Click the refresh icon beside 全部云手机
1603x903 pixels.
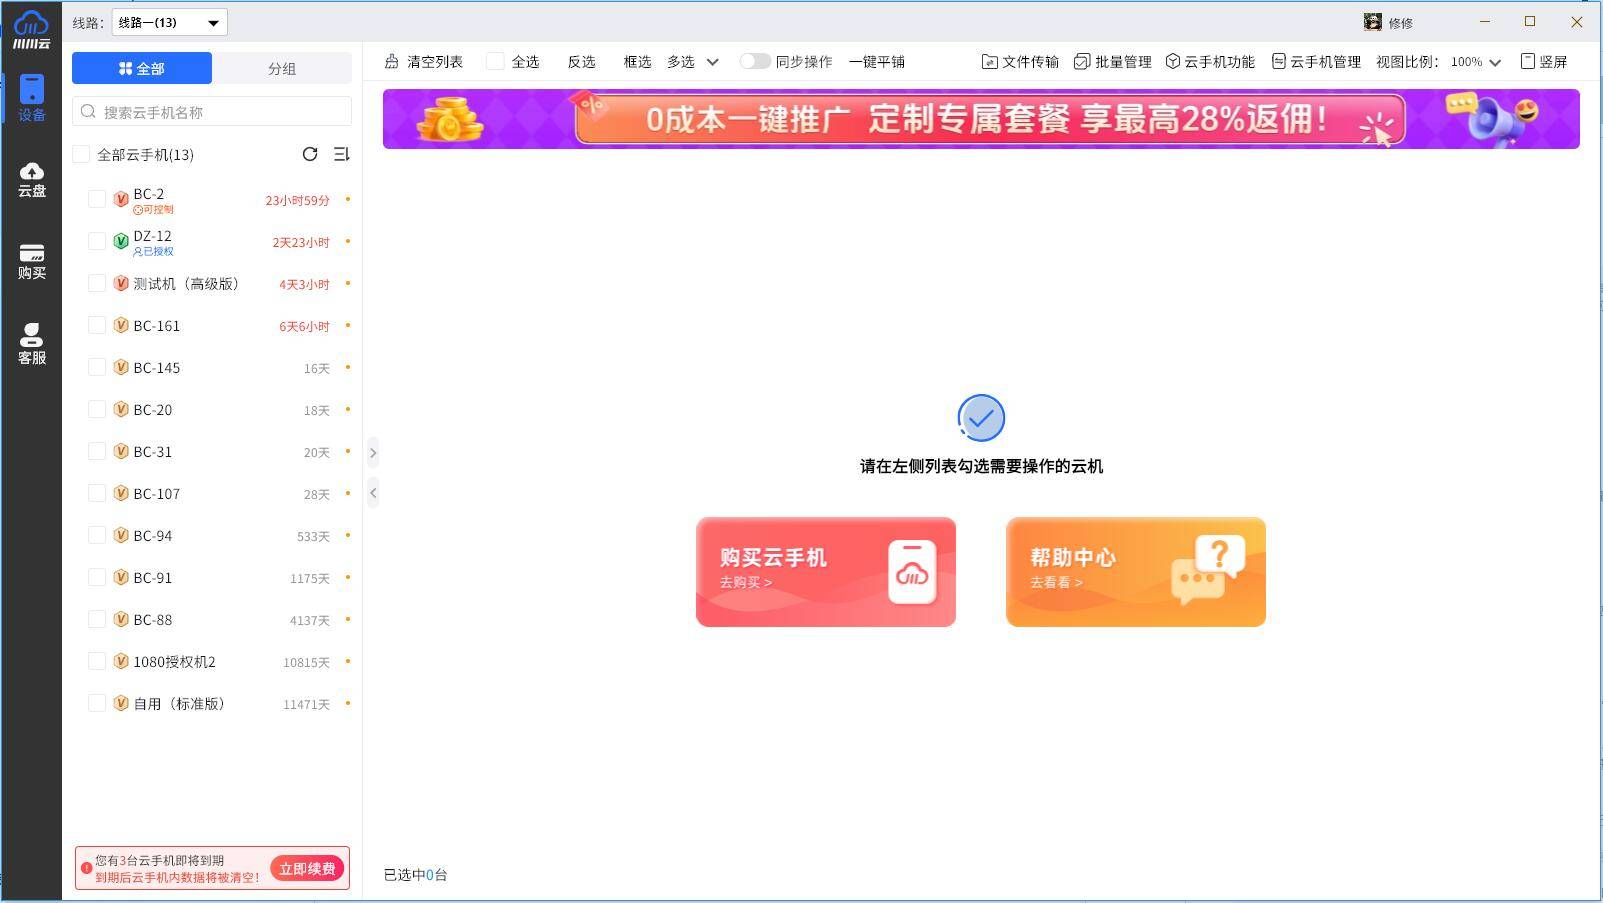310,154
